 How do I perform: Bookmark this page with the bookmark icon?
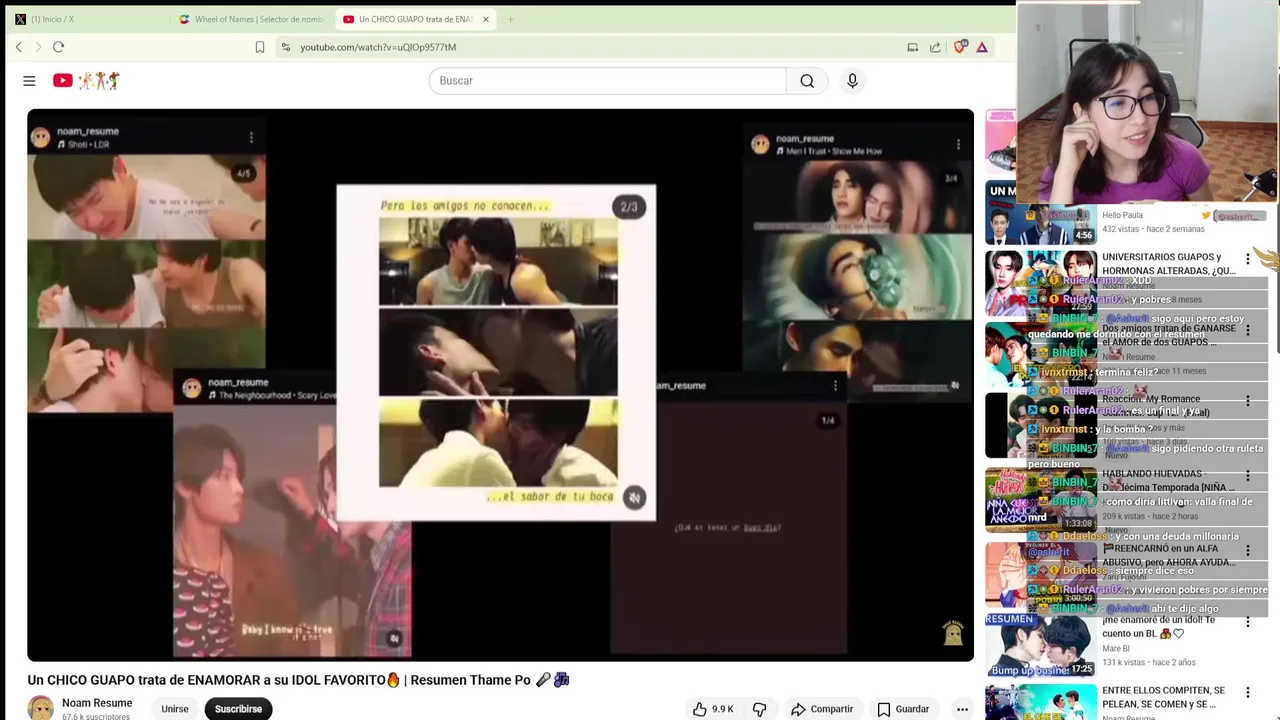pyautogui.click(x=260, y=47)
